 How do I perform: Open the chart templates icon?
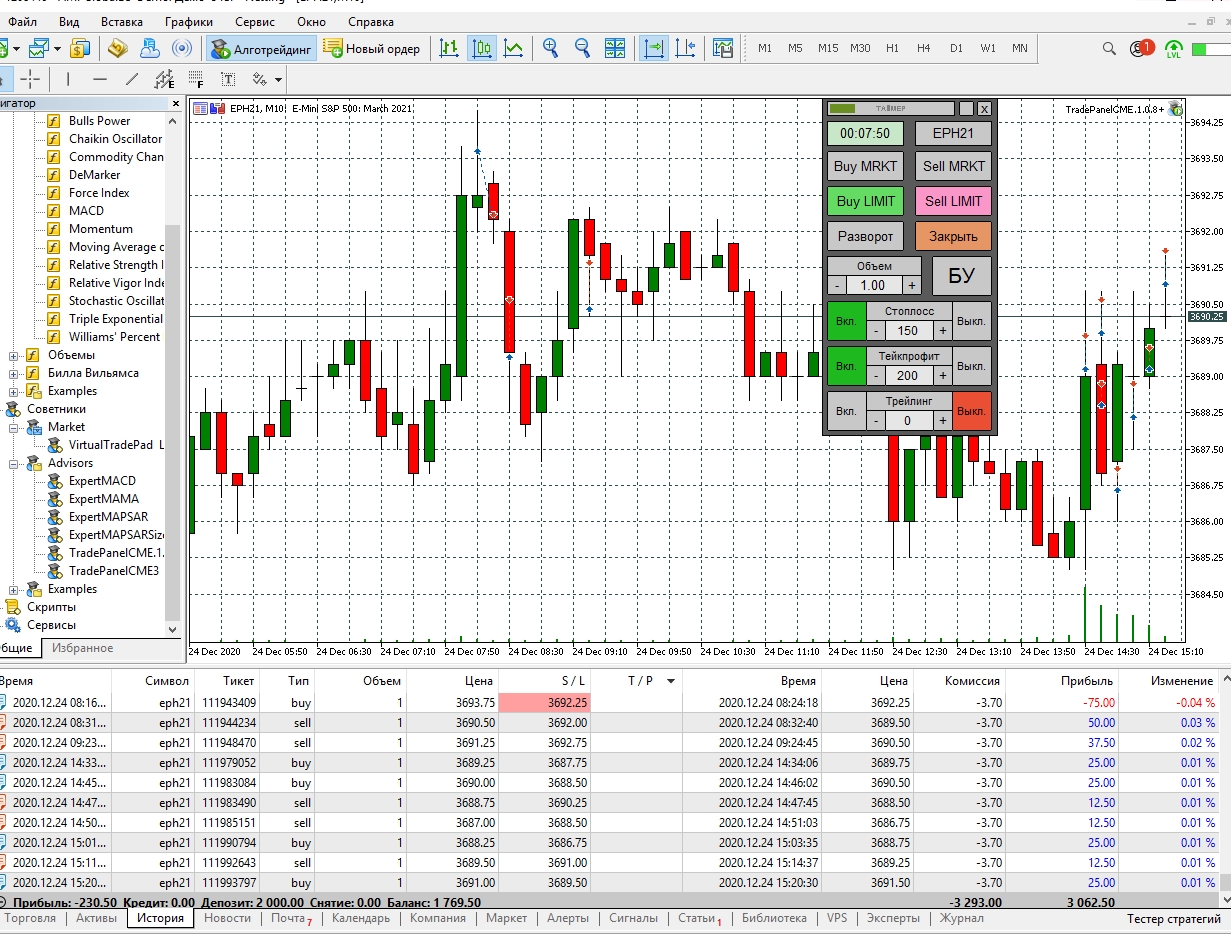click(x=723, y=48)
